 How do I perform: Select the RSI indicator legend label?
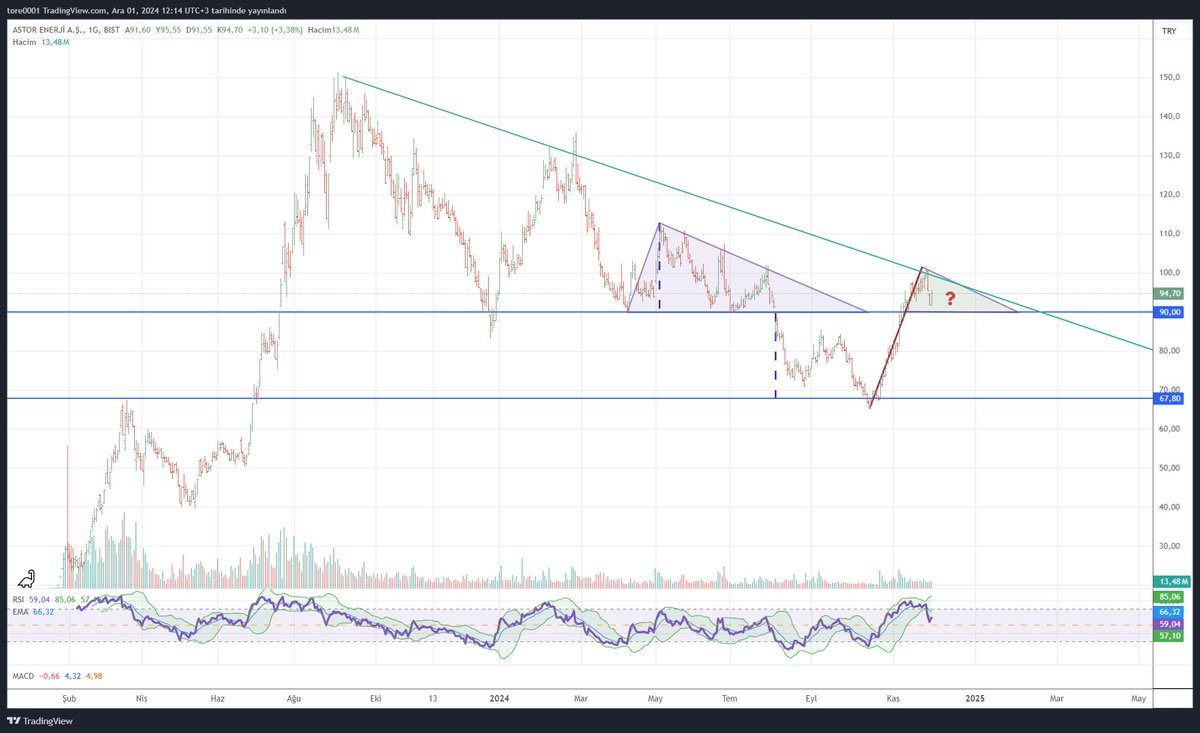[x=19, y=599]
